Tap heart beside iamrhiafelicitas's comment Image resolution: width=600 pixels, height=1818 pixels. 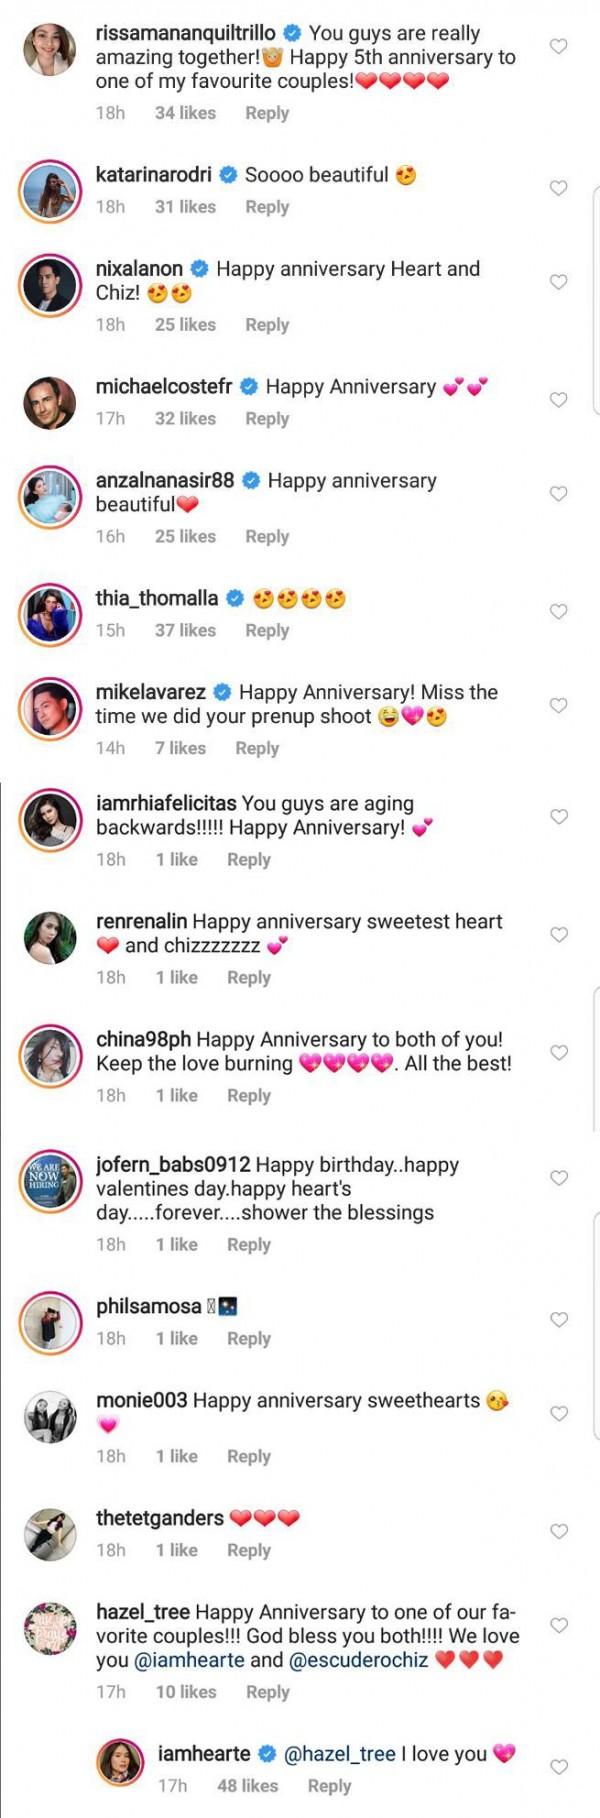pos(559,817)
